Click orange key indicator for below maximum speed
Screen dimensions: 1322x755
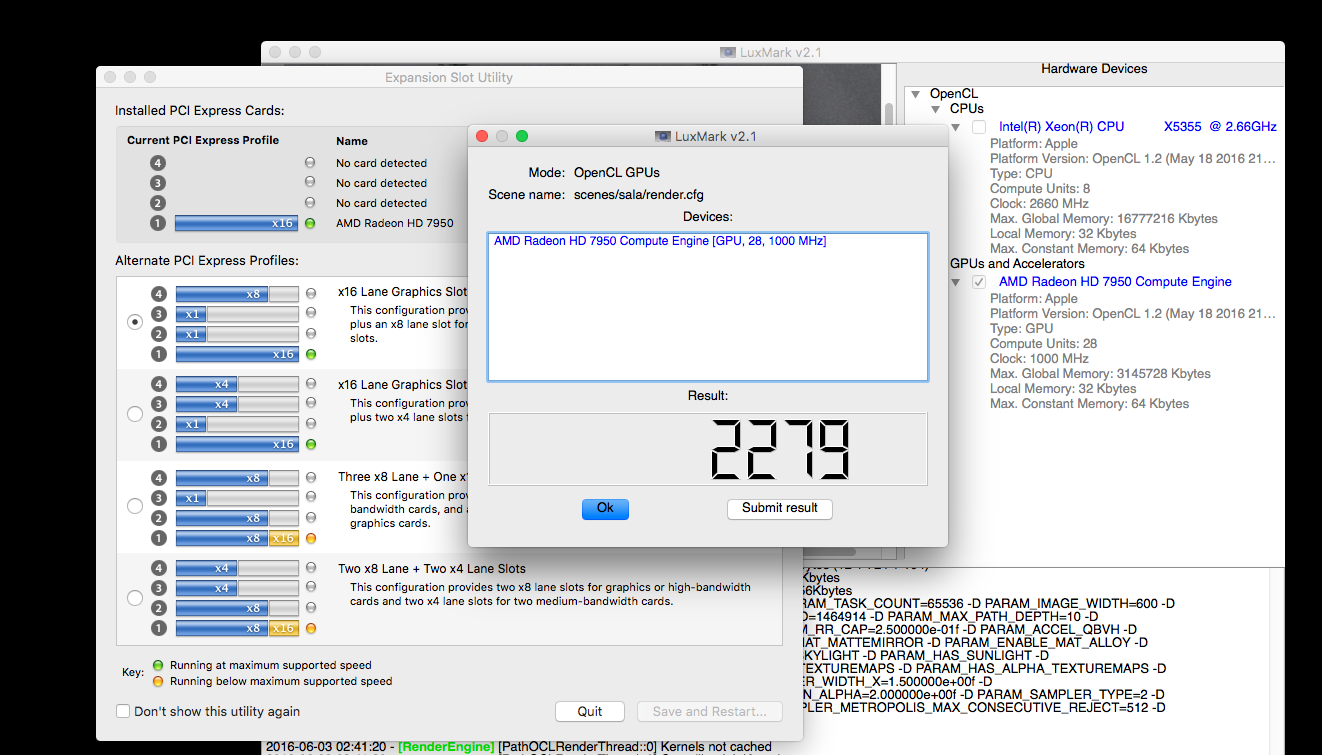tap(158, 681)
